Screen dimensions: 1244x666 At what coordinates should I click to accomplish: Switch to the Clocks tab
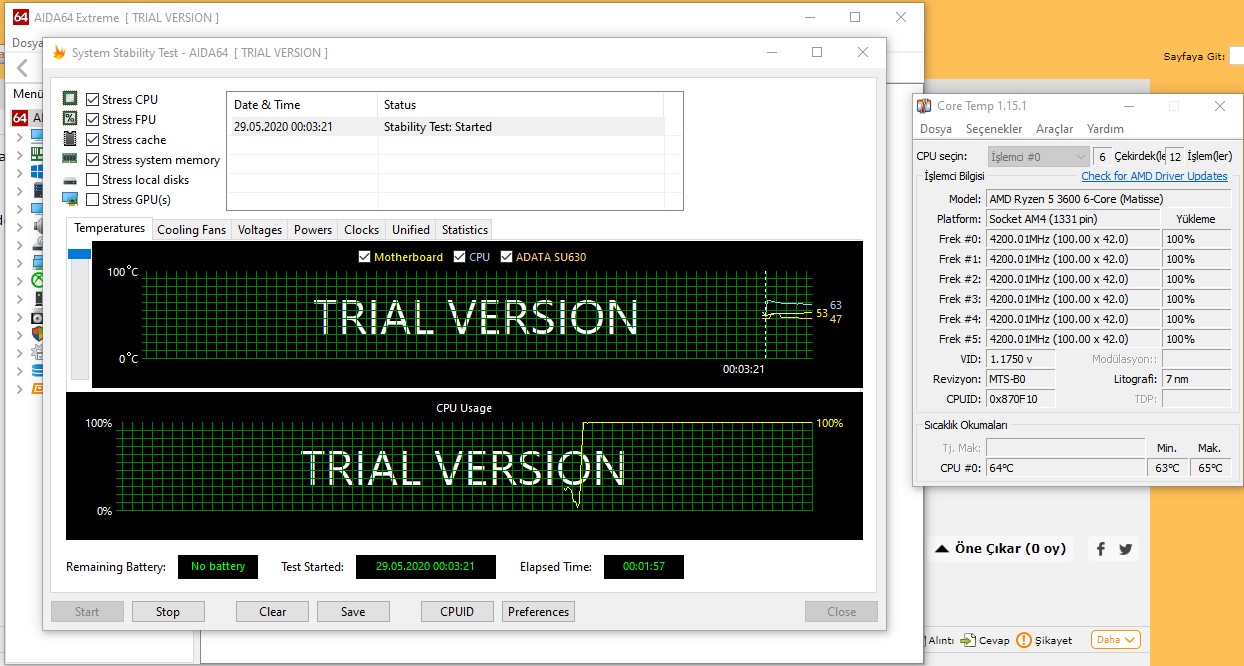tap(362, 230)
